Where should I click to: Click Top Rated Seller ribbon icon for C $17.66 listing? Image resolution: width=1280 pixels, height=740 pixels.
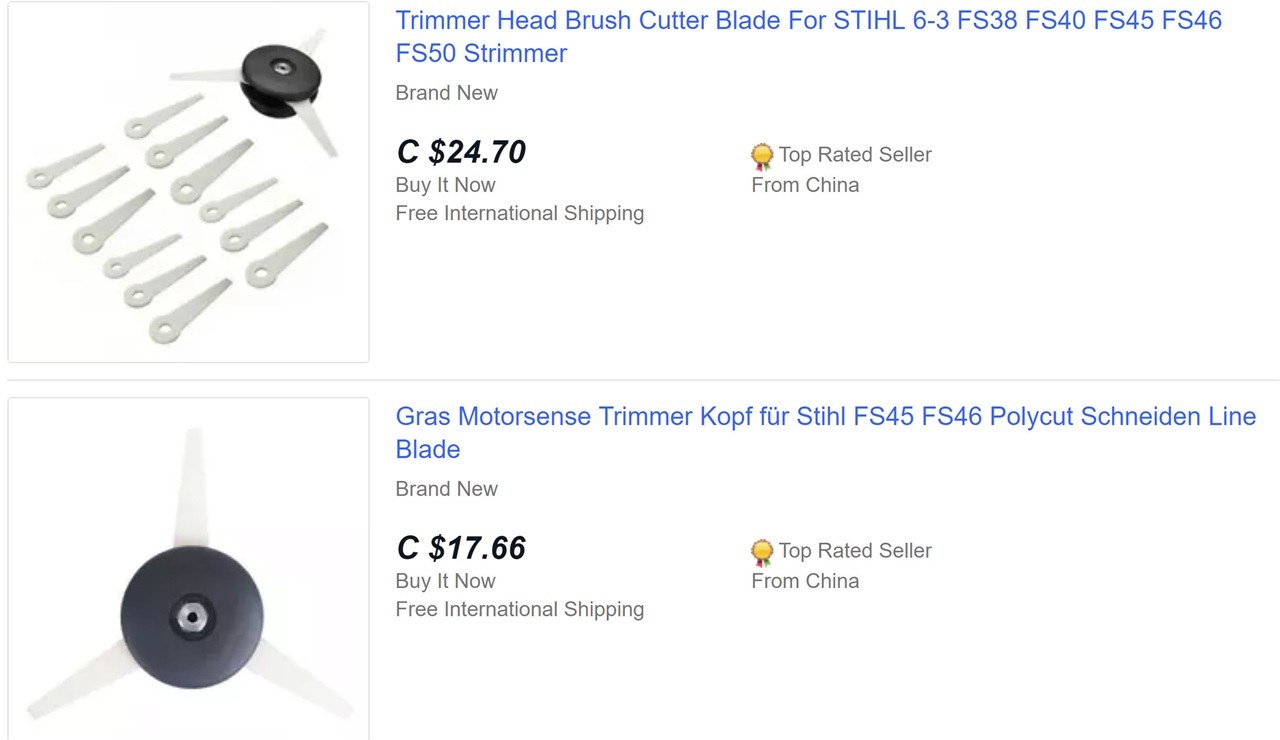coord(762,552)
